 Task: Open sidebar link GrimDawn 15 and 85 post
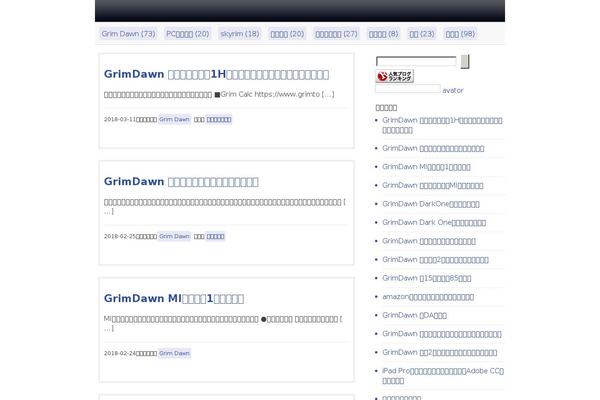[427, 278]
